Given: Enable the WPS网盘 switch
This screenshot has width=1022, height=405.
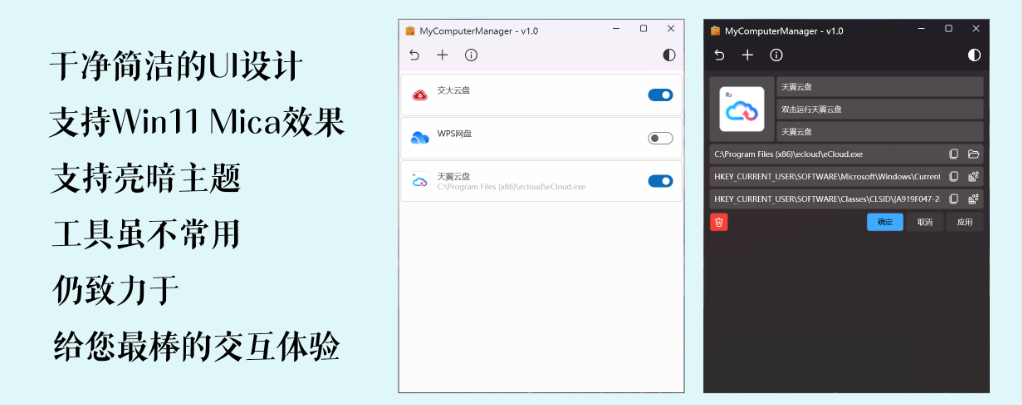Looking at the screenshot, I should pyautogui.click(x=660, y=138).
